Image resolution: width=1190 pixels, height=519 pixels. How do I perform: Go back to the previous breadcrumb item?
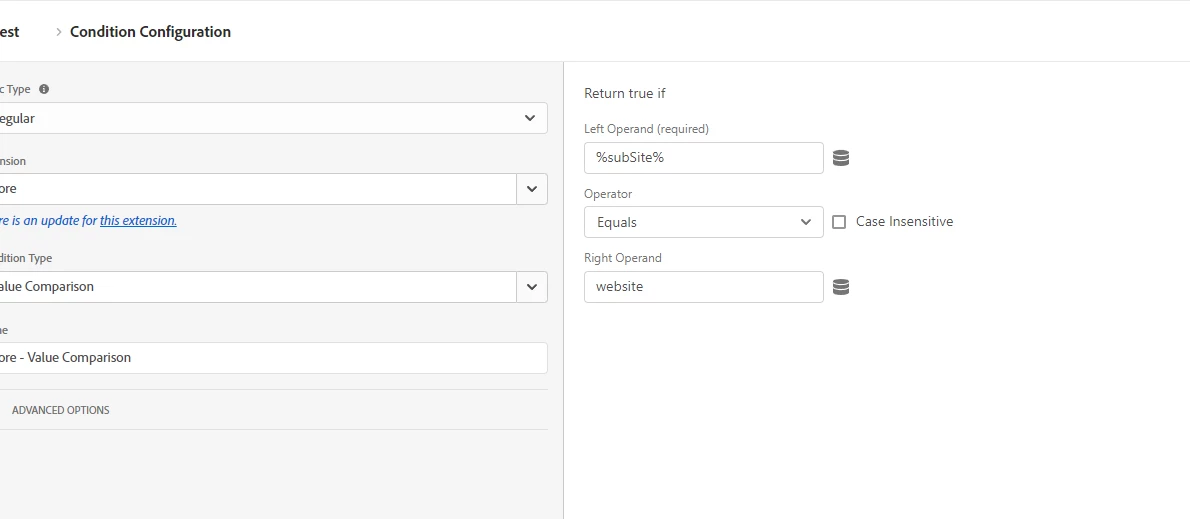pyautogui.click(x=10, y=32)
